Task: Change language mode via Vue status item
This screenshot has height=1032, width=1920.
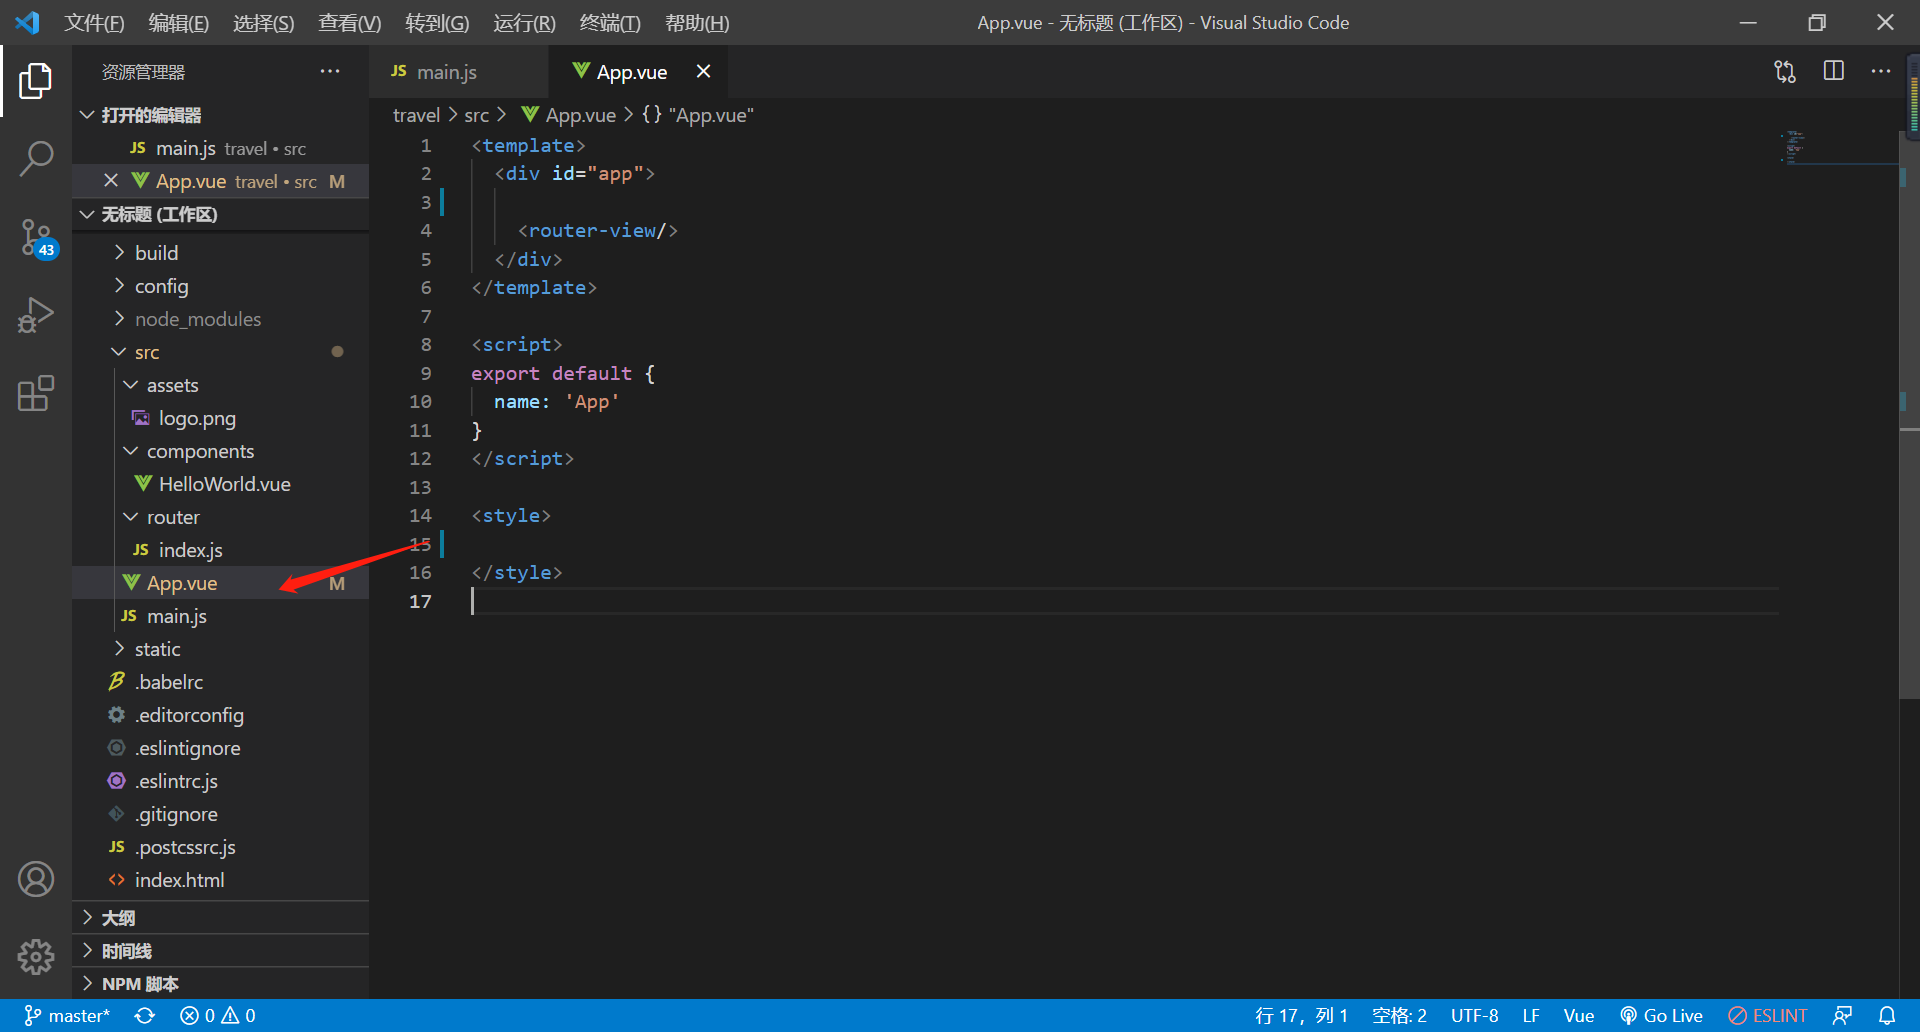Action: (x=1579, y=1016)
